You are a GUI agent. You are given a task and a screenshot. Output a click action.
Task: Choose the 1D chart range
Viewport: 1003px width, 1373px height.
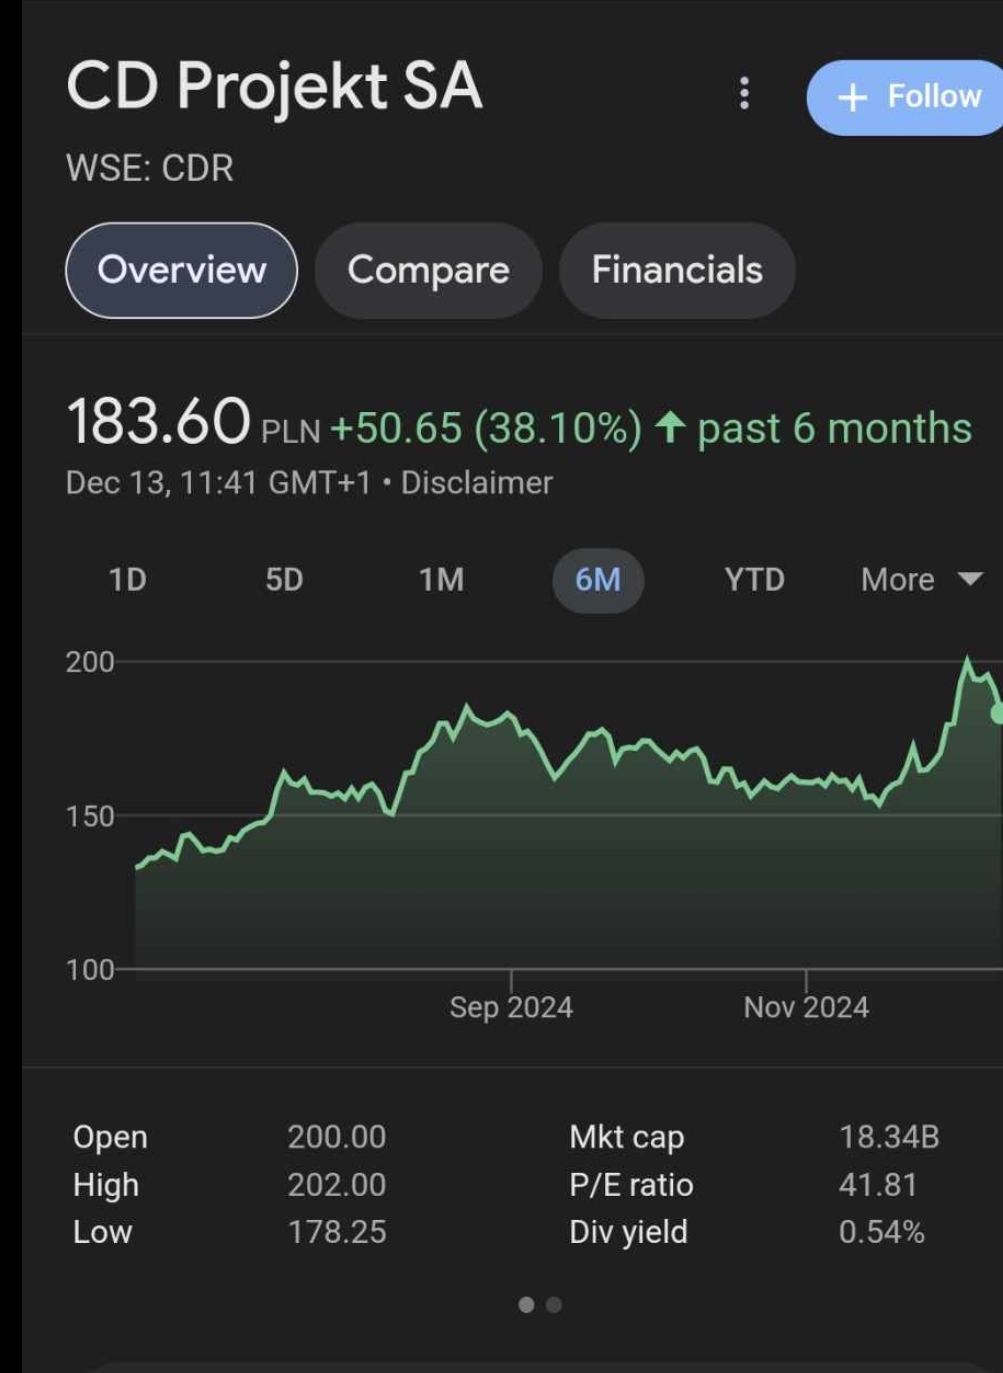tap(127, 580)
